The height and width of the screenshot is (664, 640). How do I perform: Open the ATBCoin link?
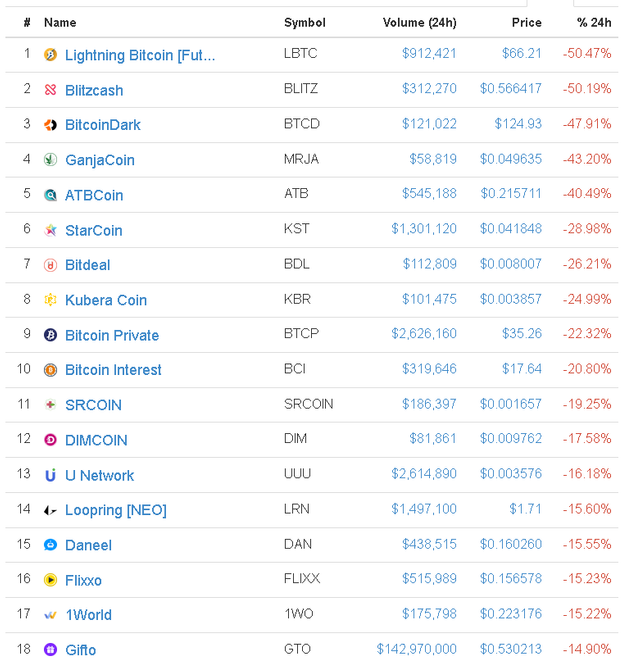[x=94, y=195]
